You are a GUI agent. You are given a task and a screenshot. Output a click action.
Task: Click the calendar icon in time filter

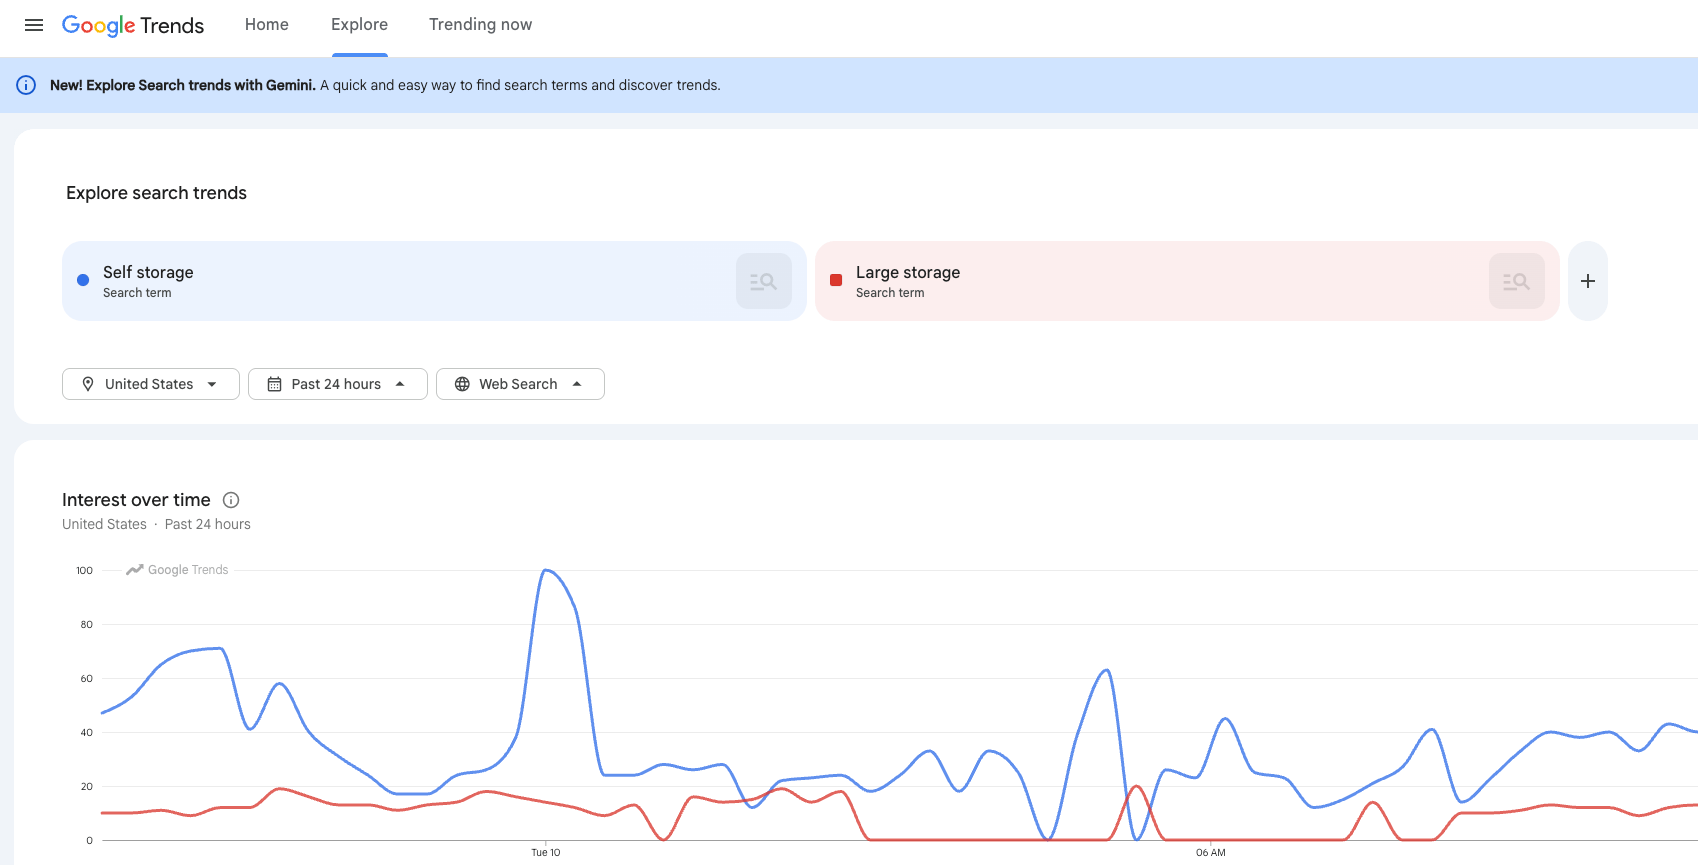pyautogui.click(x=274, y=384)
